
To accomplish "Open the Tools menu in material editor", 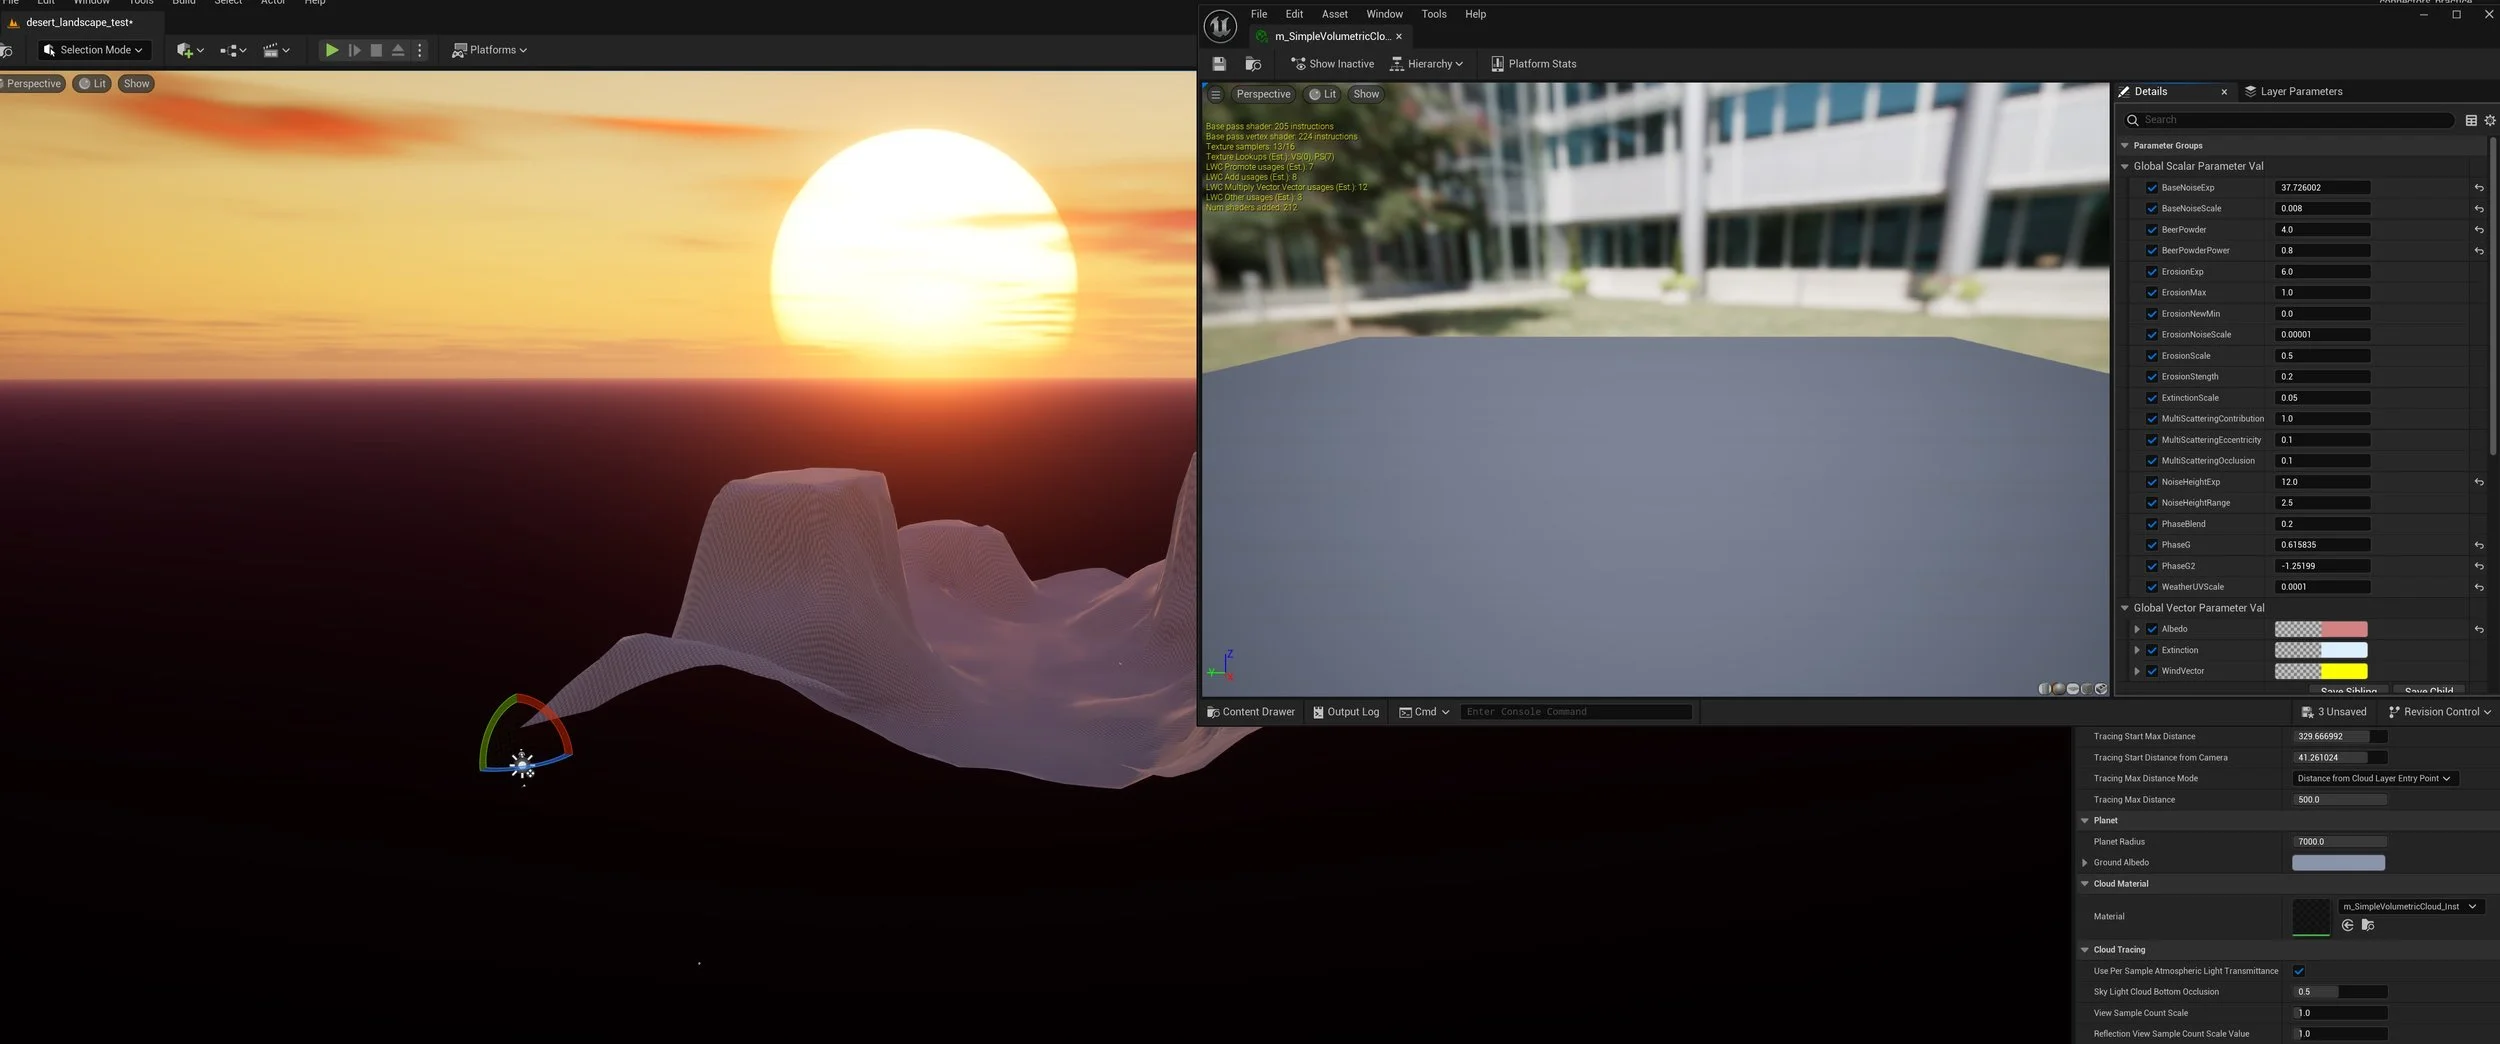I will [1434, 14].
